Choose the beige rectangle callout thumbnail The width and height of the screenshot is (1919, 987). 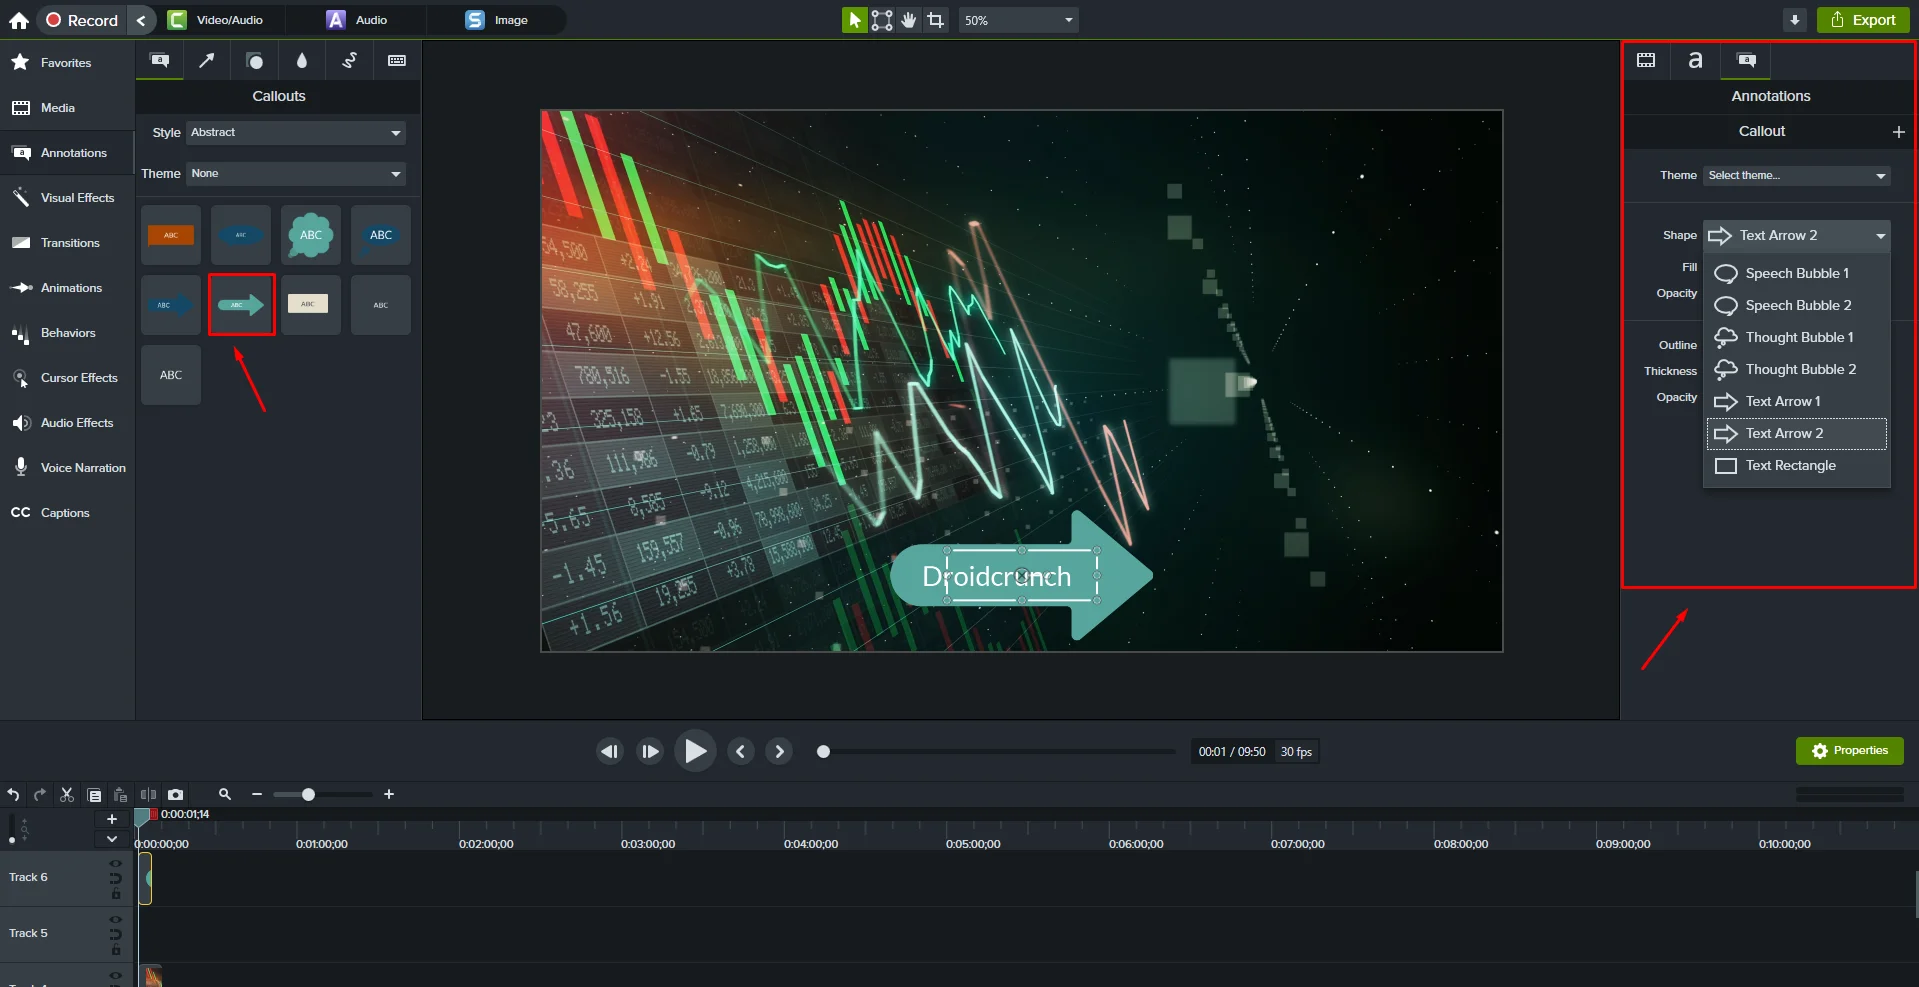coord(311,305)
